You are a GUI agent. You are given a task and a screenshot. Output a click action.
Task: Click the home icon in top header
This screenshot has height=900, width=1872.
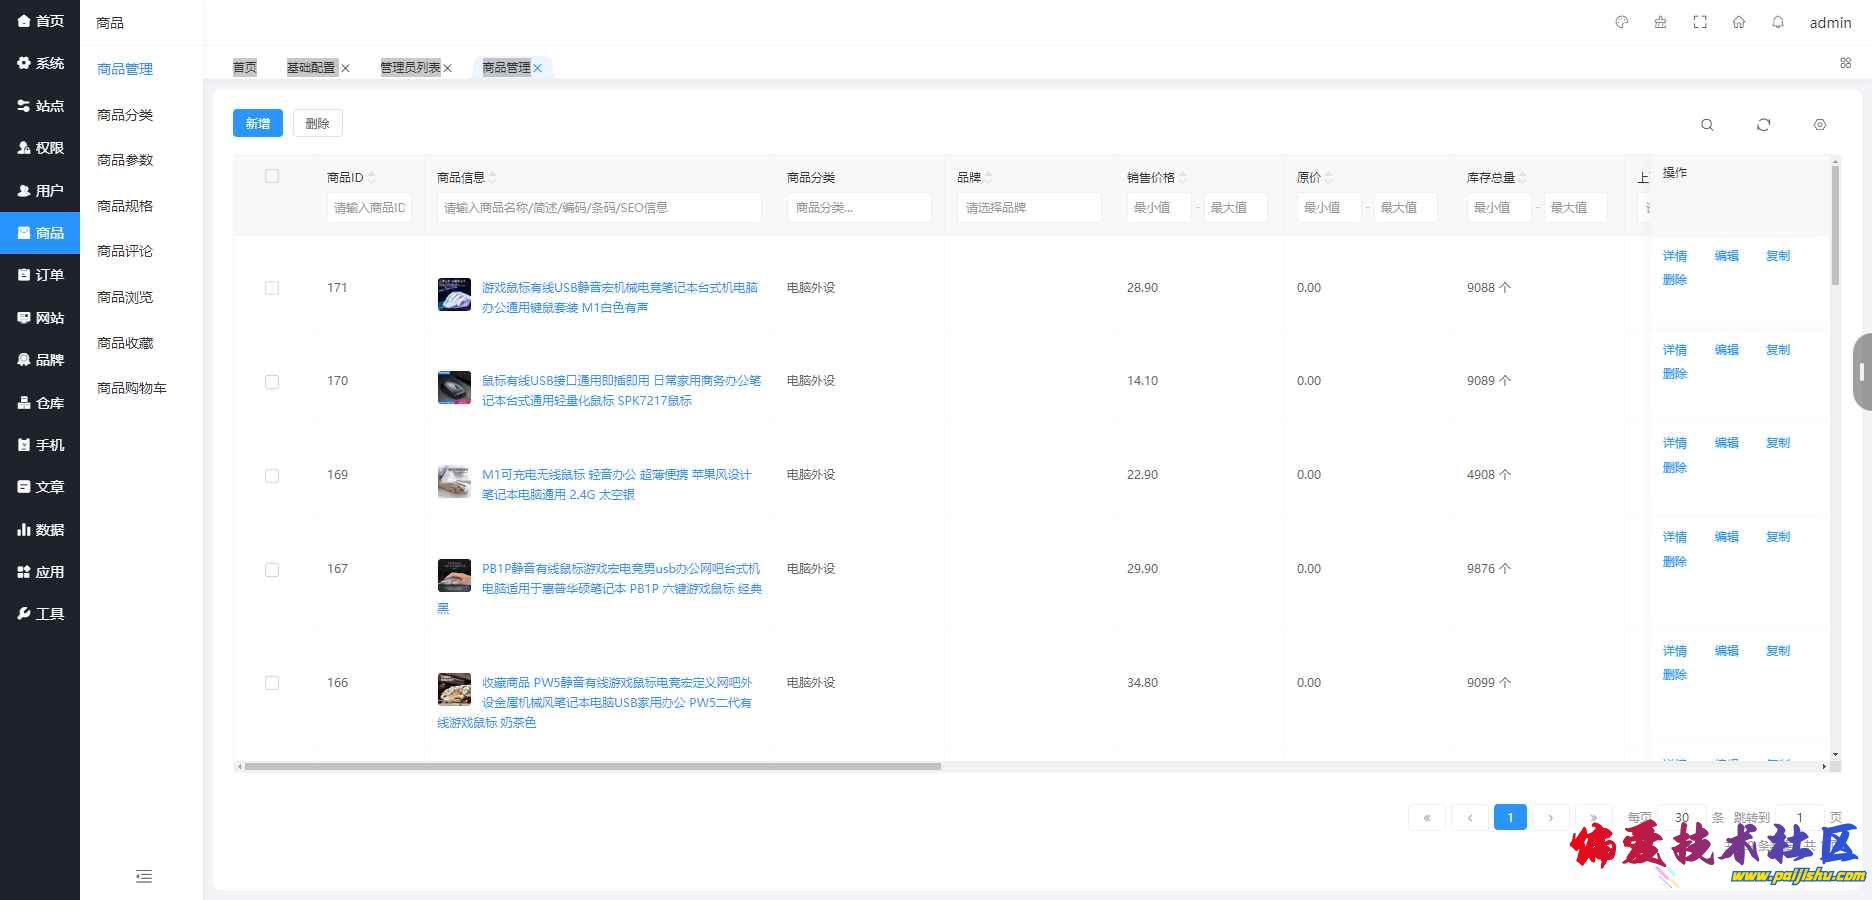click(x=1738, y=22)
